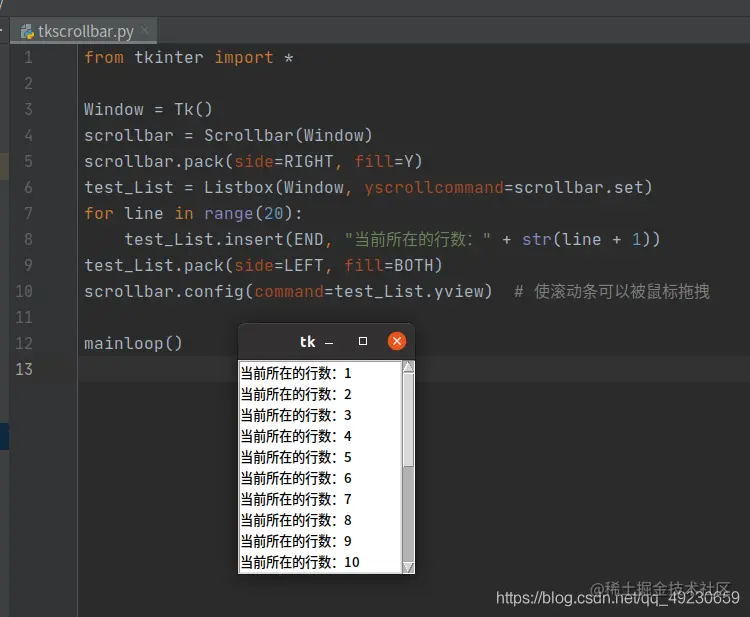
Task: Click 'scrollbar.config' in line 10
Action: pos(164,291)
